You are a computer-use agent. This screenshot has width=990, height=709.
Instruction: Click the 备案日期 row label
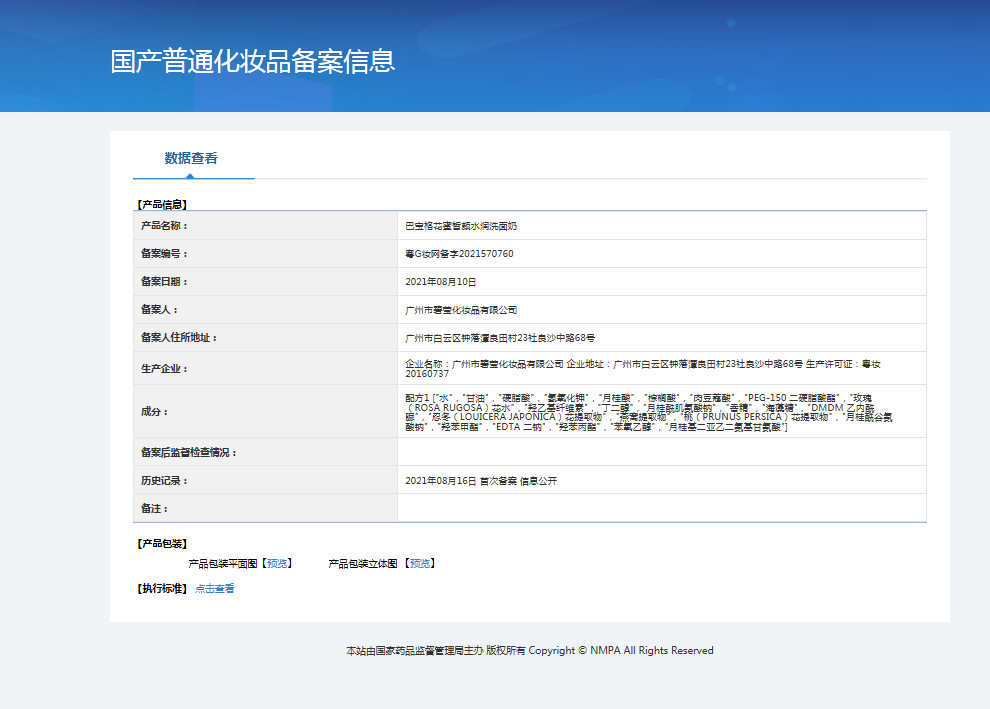coord(164,282)
